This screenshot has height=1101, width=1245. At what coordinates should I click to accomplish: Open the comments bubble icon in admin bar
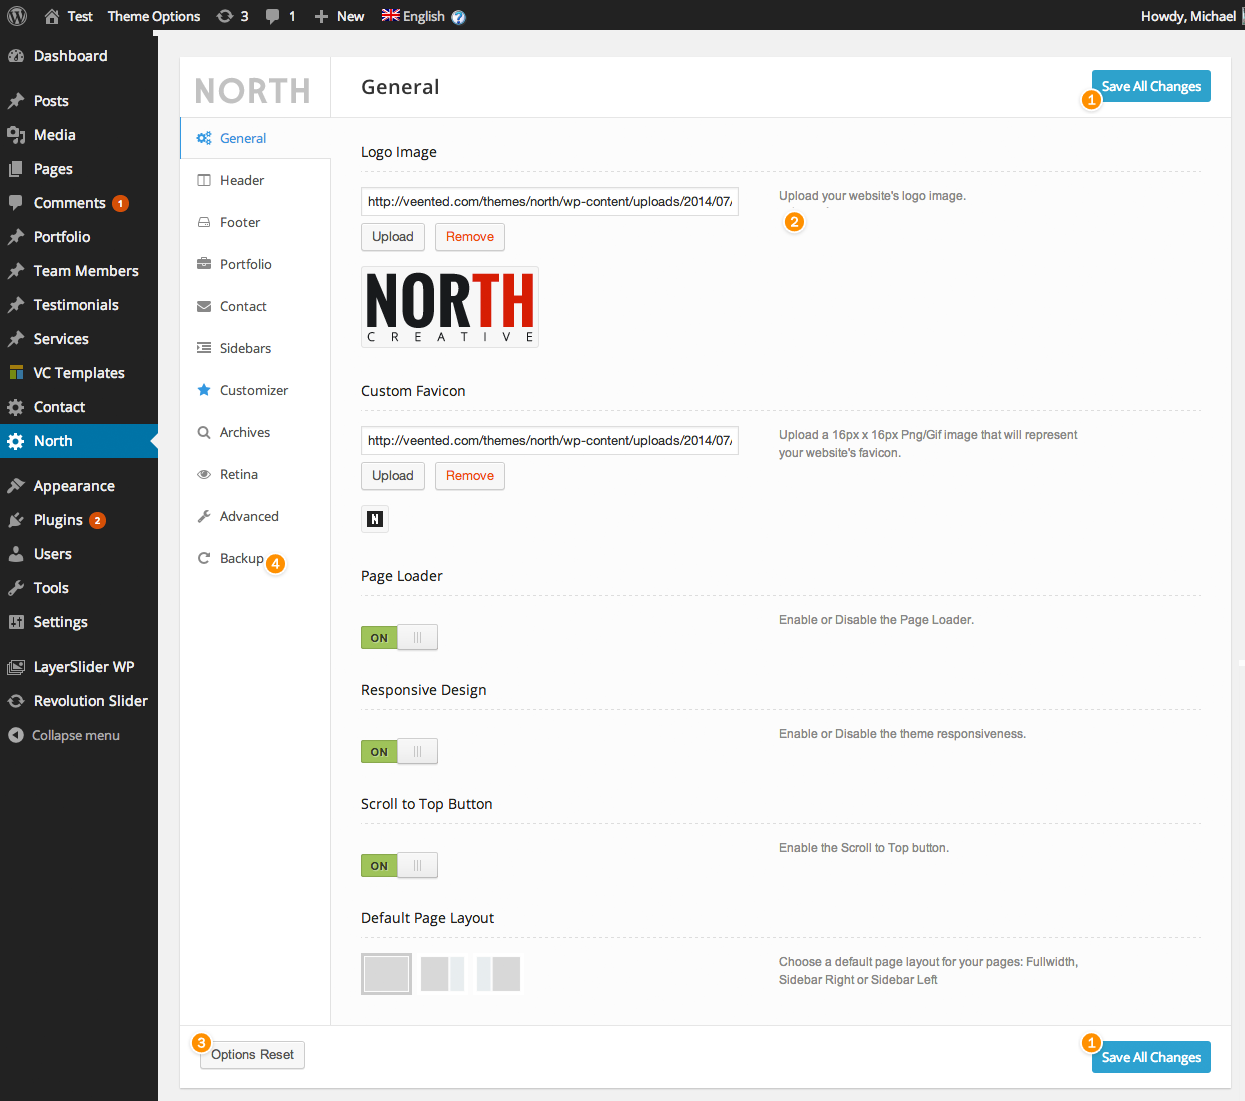[272, 17]
